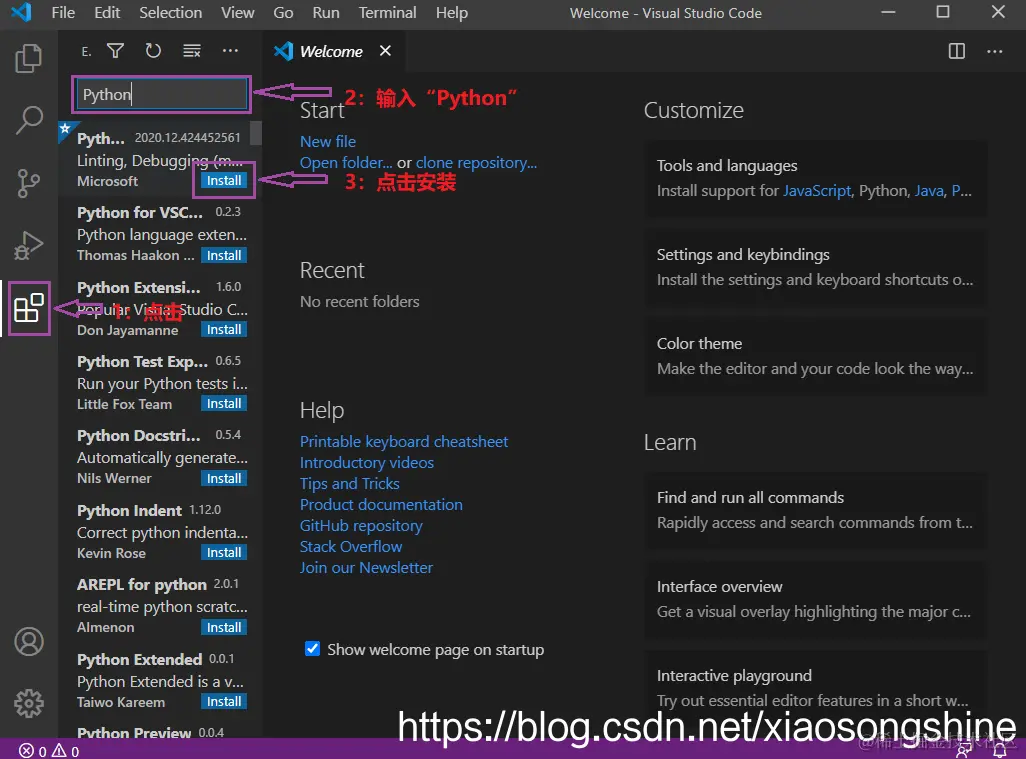Open extensions panel more actions menu
The height and width of the screenshot is (759, 1026).
click(230, 50)
